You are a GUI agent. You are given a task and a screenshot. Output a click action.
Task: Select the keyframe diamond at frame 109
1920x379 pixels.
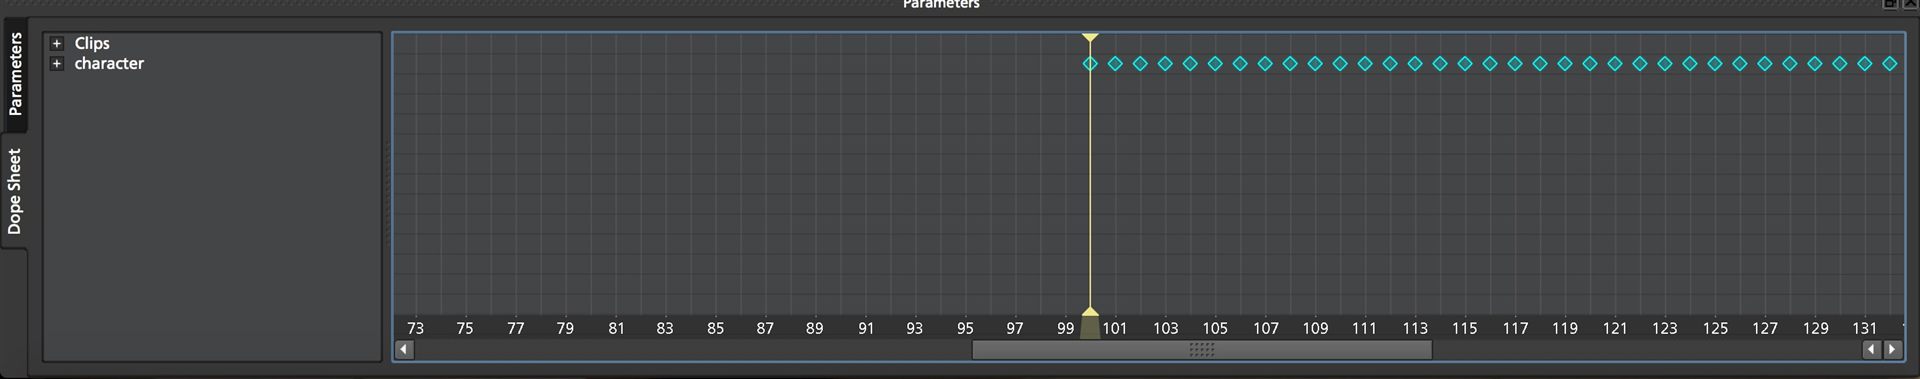click(1315, 63)
